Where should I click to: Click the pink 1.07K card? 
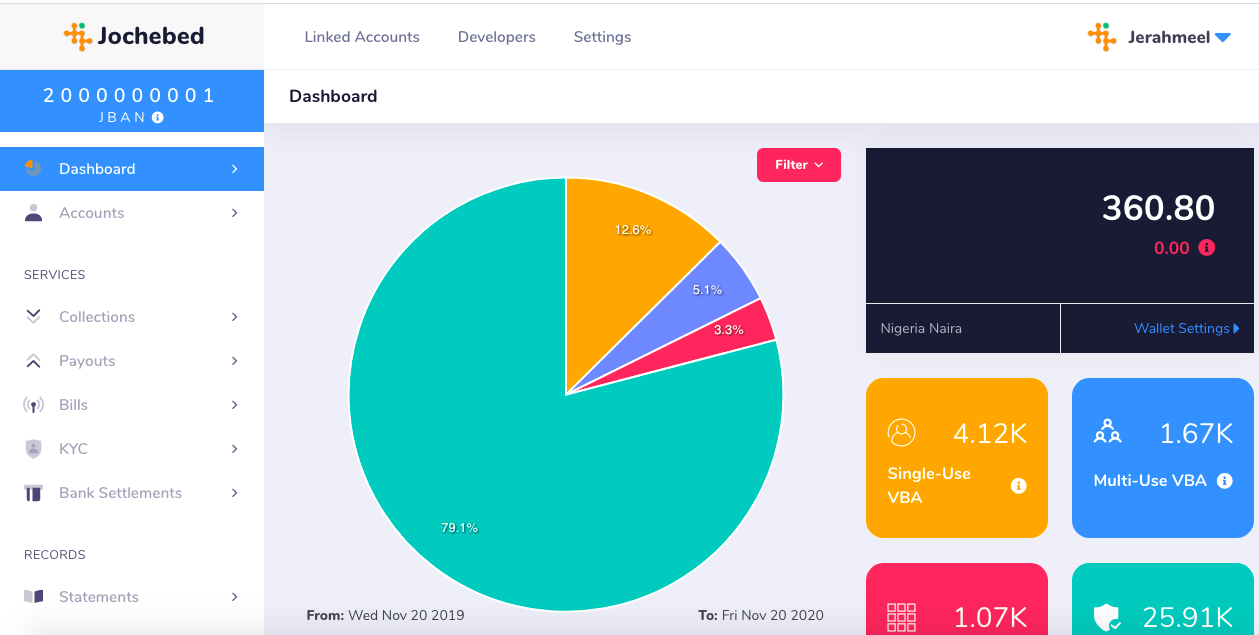click(x=957, y=599)
